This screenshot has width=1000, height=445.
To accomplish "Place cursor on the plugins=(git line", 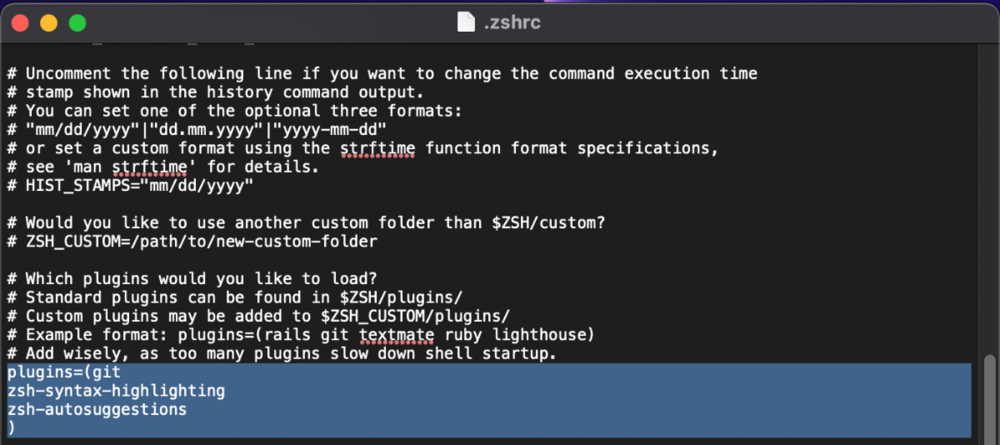I will click(63, 373).
